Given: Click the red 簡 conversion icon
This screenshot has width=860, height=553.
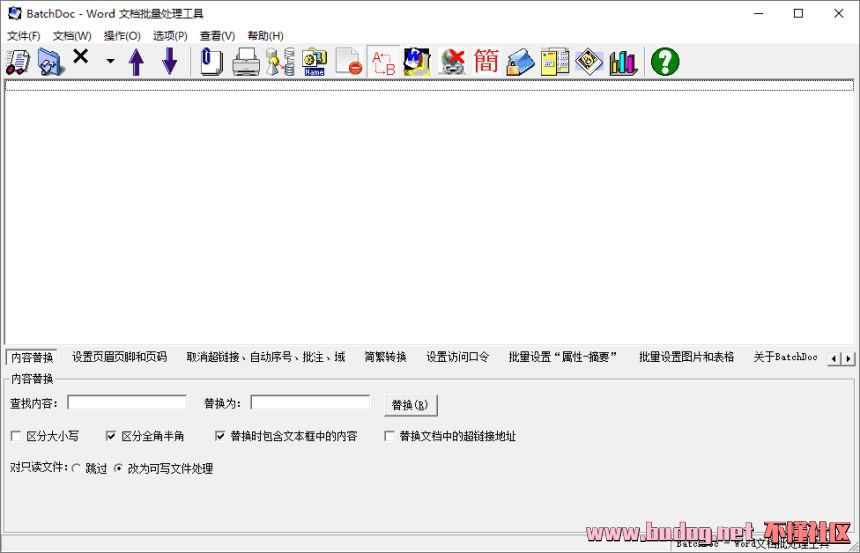Looking at the screenshot, I should [486, 61].
